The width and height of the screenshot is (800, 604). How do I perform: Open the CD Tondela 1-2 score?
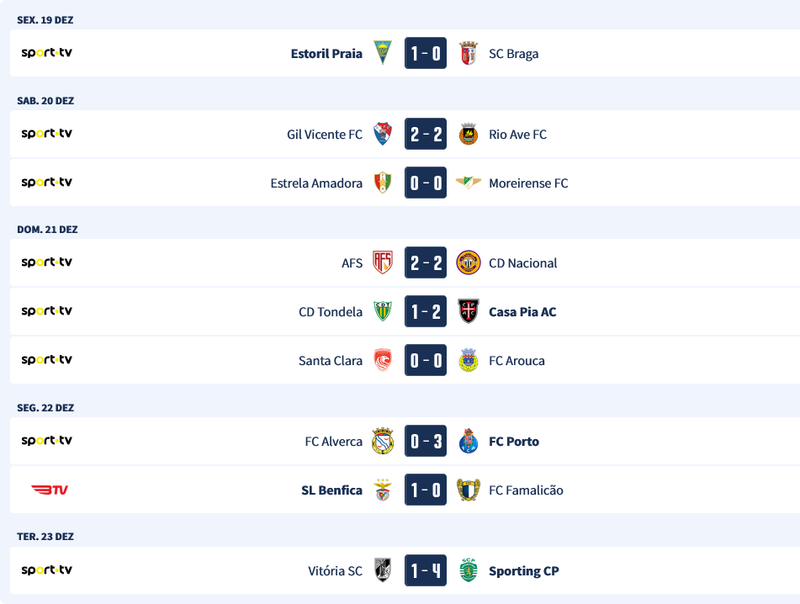pos(425,312)
